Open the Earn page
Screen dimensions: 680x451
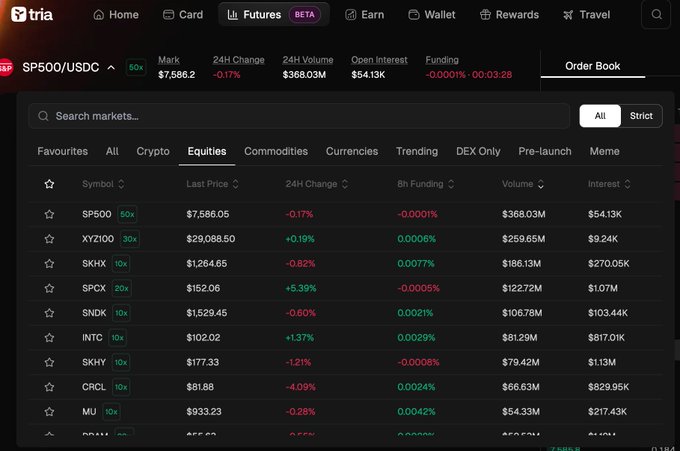364,15
